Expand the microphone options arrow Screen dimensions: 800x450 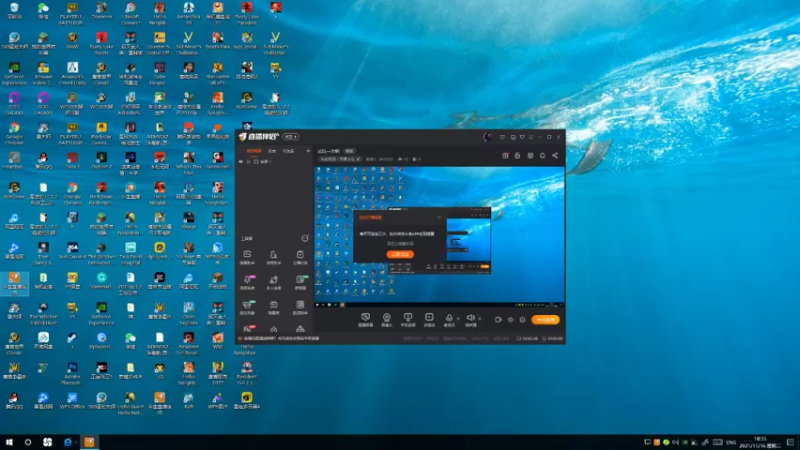(x=458, y=319)
